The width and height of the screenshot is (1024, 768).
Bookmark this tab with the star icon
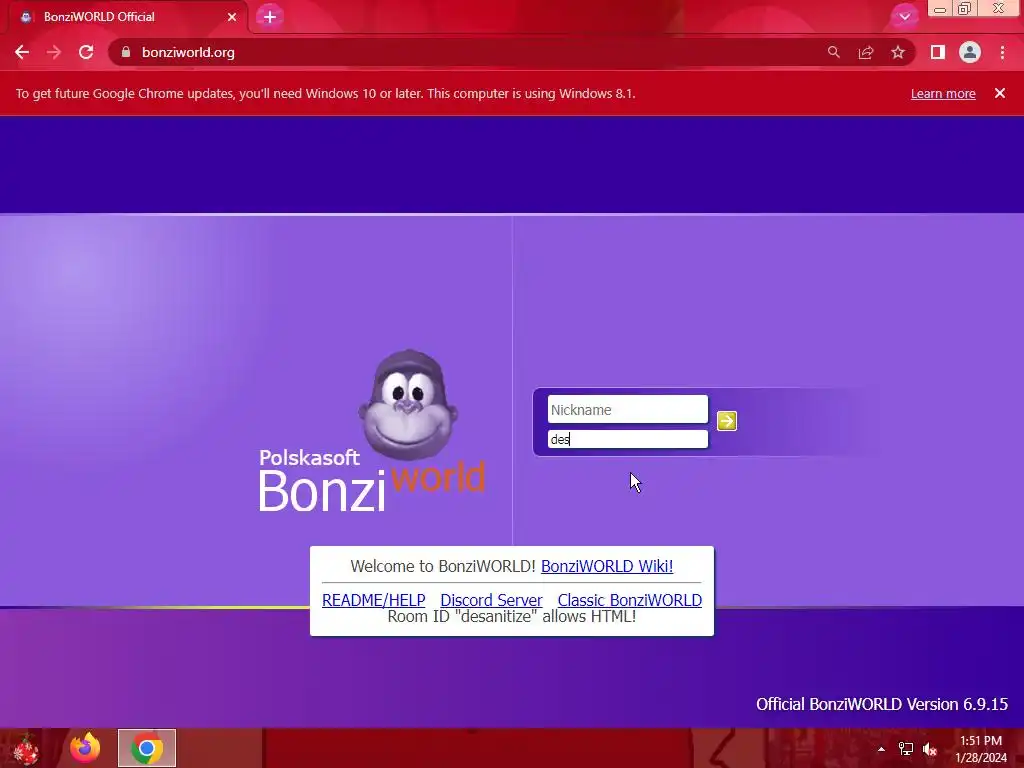point(898,52)
